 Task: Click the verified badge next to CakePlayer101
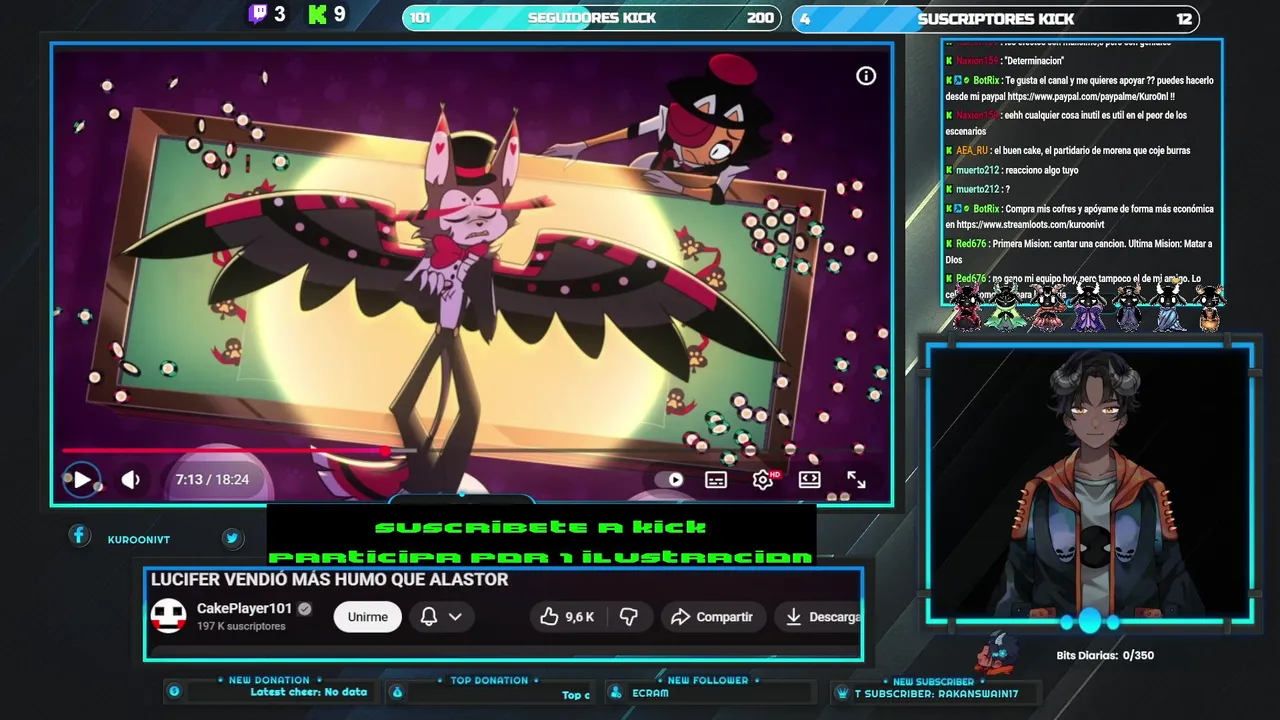point(305,609)
